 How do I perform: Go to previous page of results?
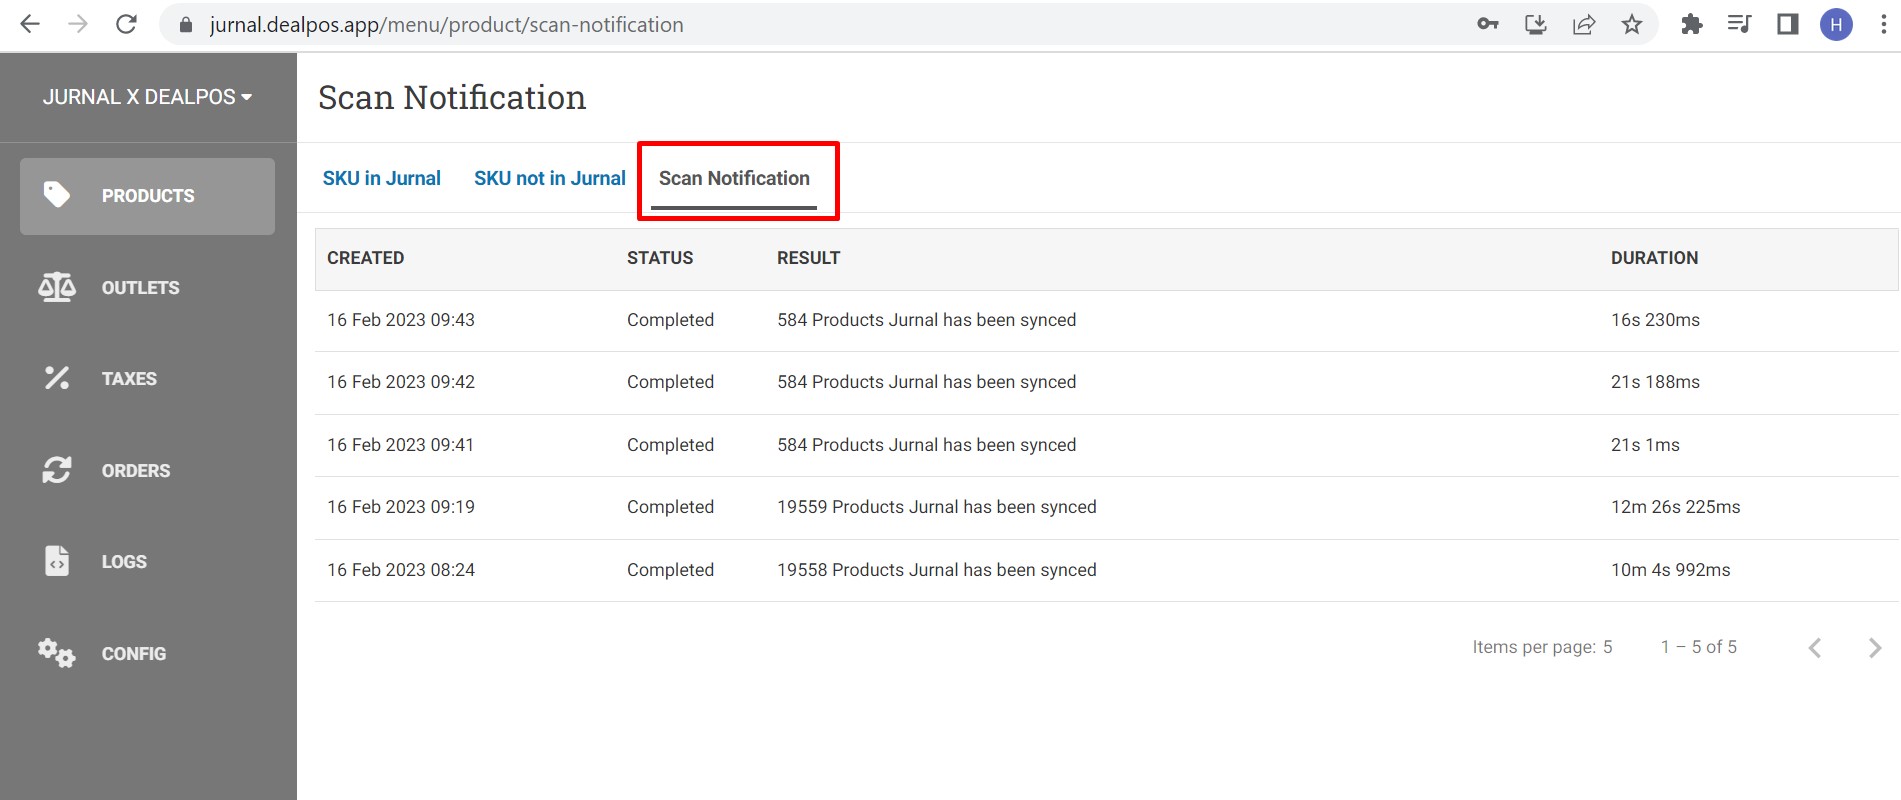1815,648
